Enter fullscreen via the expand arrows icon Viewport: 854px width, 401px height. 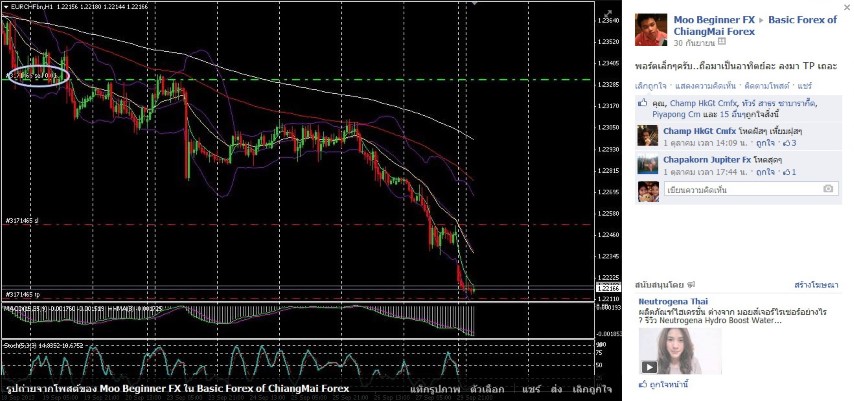click(x=608, y=14)
